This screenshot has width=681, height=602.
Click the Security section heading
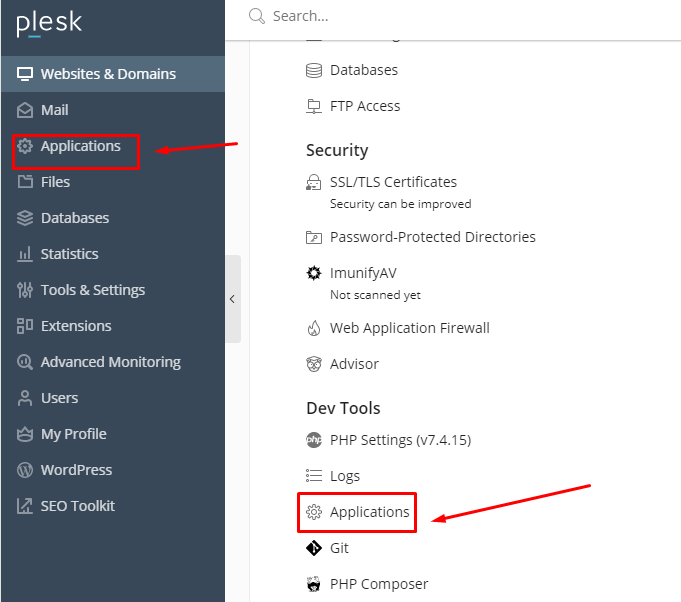(337, 150)
